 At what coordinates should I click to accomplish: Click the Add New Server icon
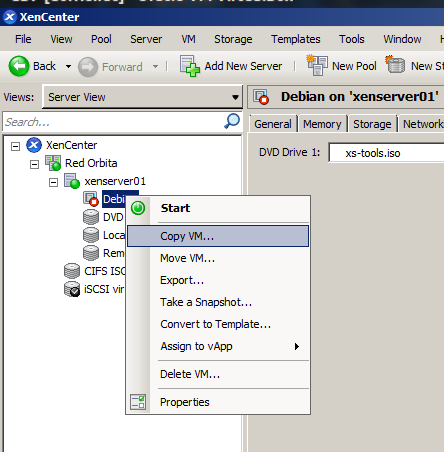click(190, 66)
